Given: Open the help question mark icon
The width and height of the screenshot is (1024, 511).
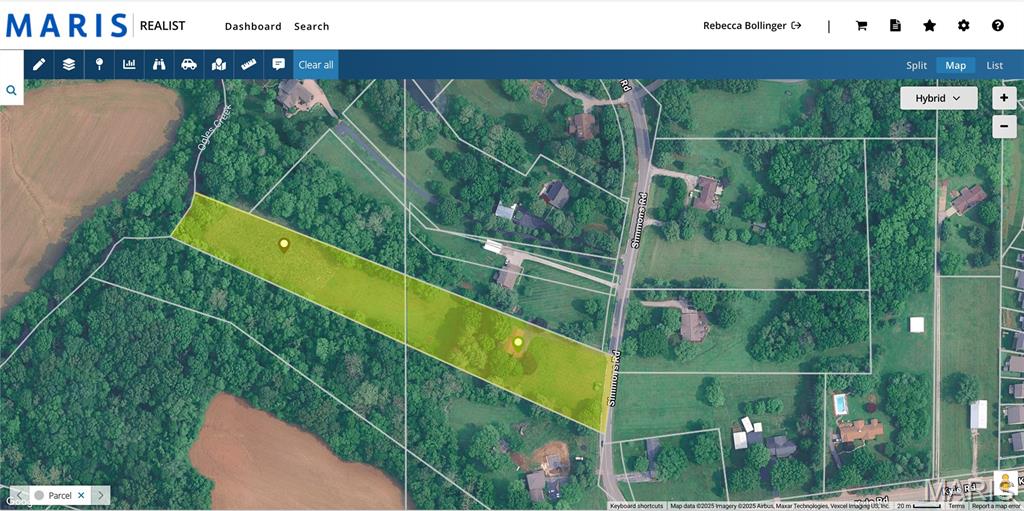Looking at the screenshot, I should (x=997, y=25).
